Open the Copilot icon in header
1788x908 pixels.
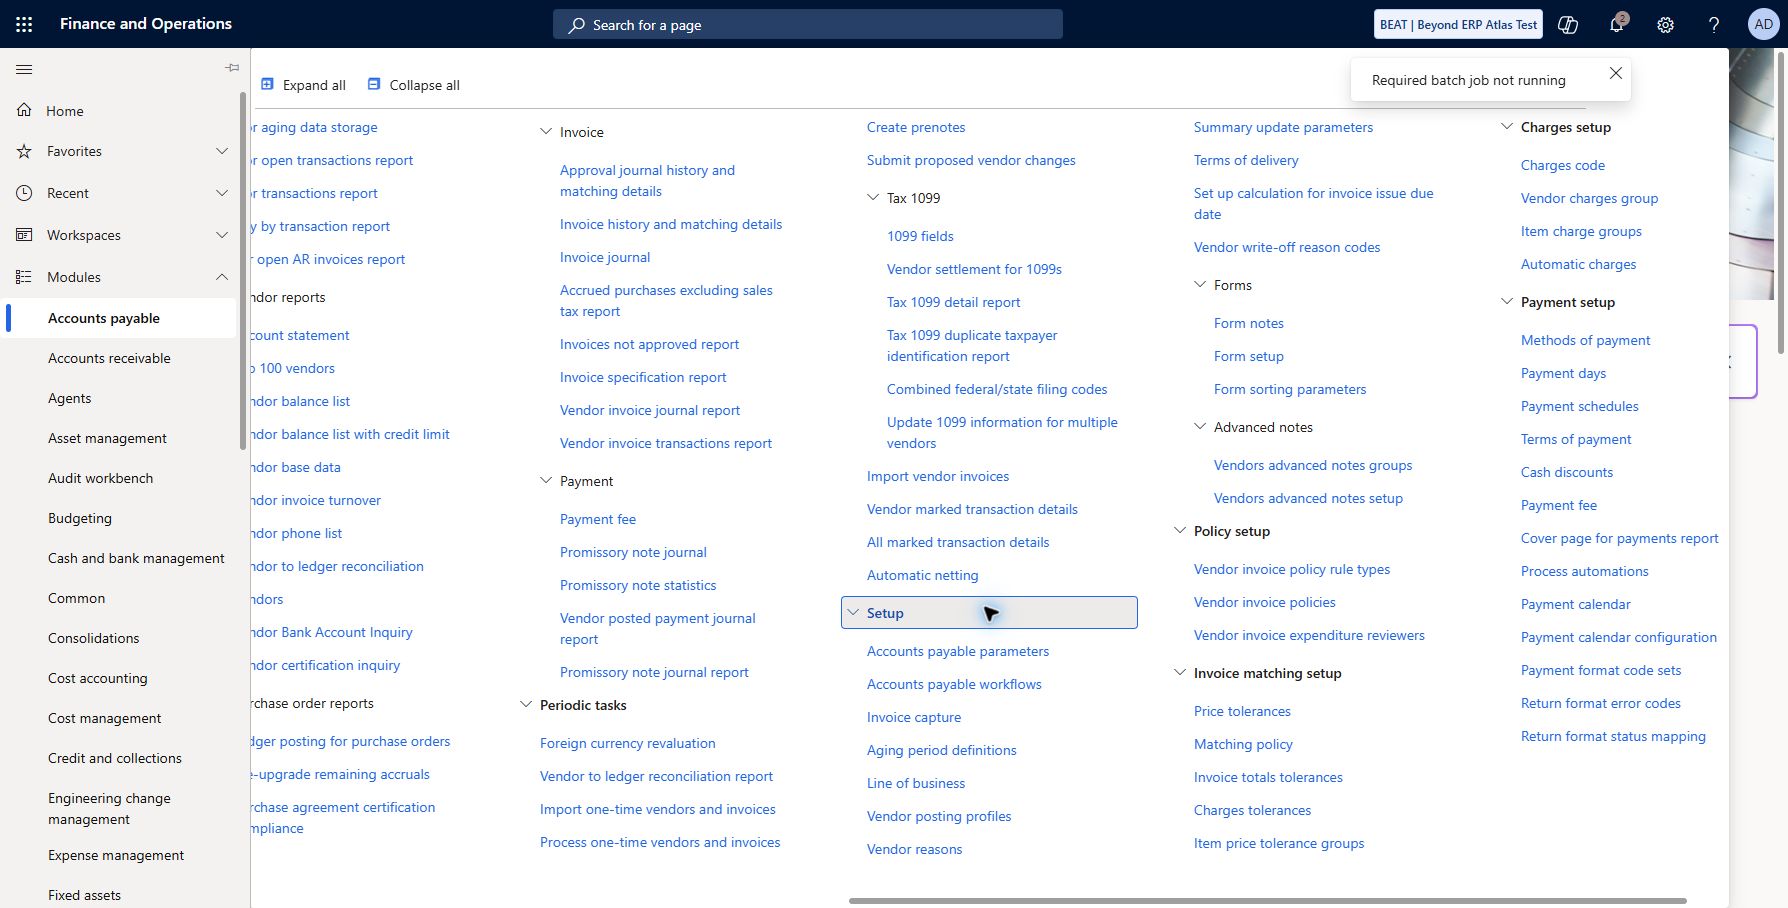click(x=1568, y=25)
